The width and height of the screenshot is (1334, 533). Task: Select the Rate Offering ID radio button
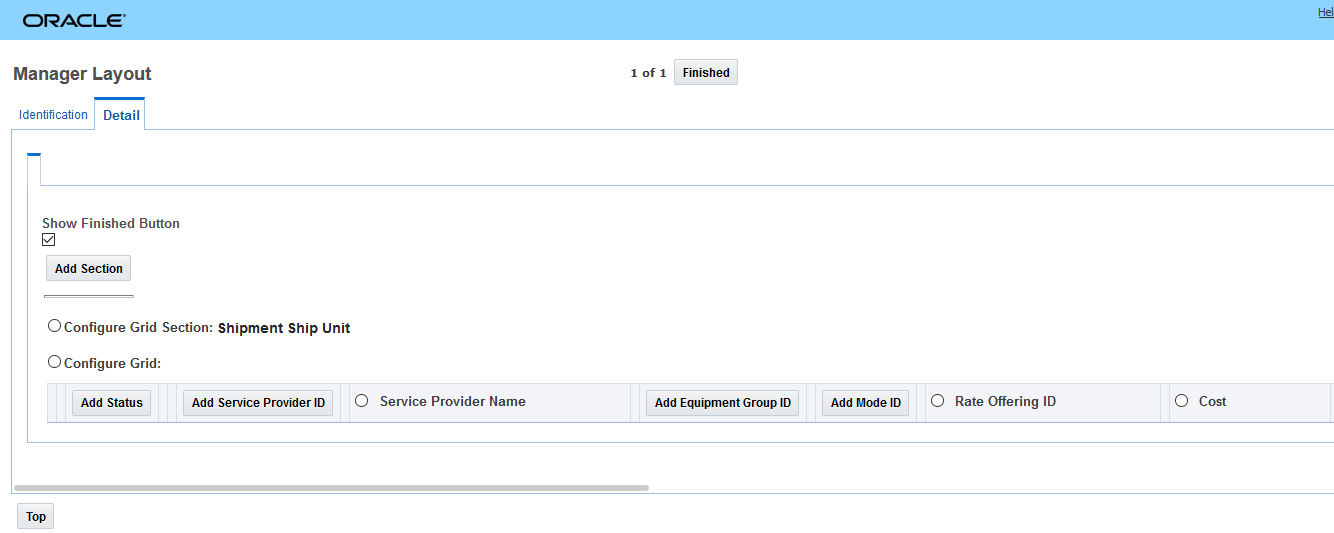pos(937,401)
